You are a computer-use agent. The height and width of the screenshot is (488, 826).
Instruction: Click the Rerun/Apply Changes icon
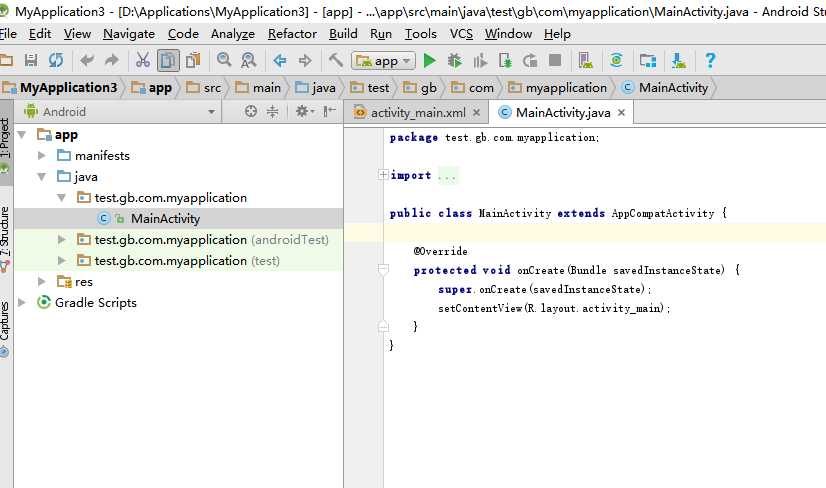[530, 61]
